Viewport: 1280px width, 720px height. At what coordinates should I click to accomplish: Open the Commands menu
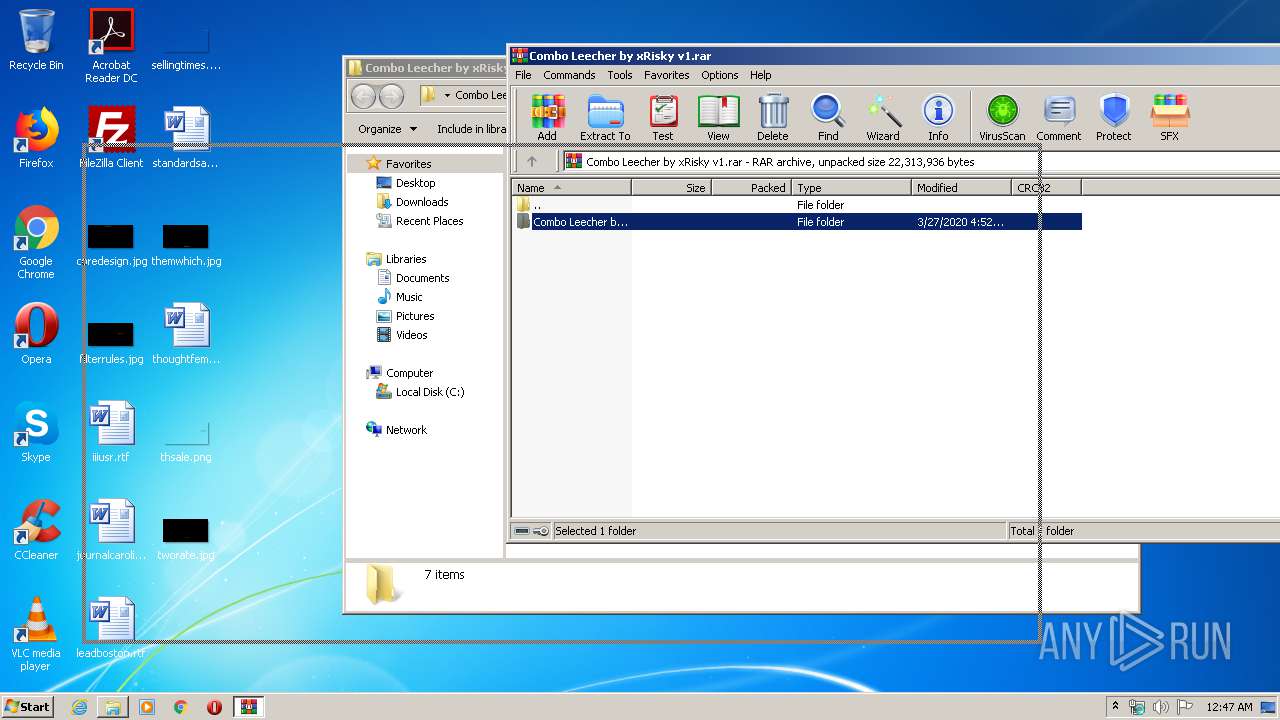(x=569, y=75)
